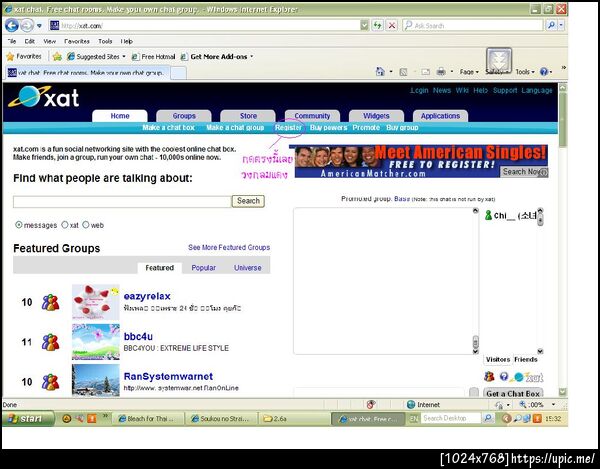Open the Language link
This screenshot has height=469, width=600.
537,90
